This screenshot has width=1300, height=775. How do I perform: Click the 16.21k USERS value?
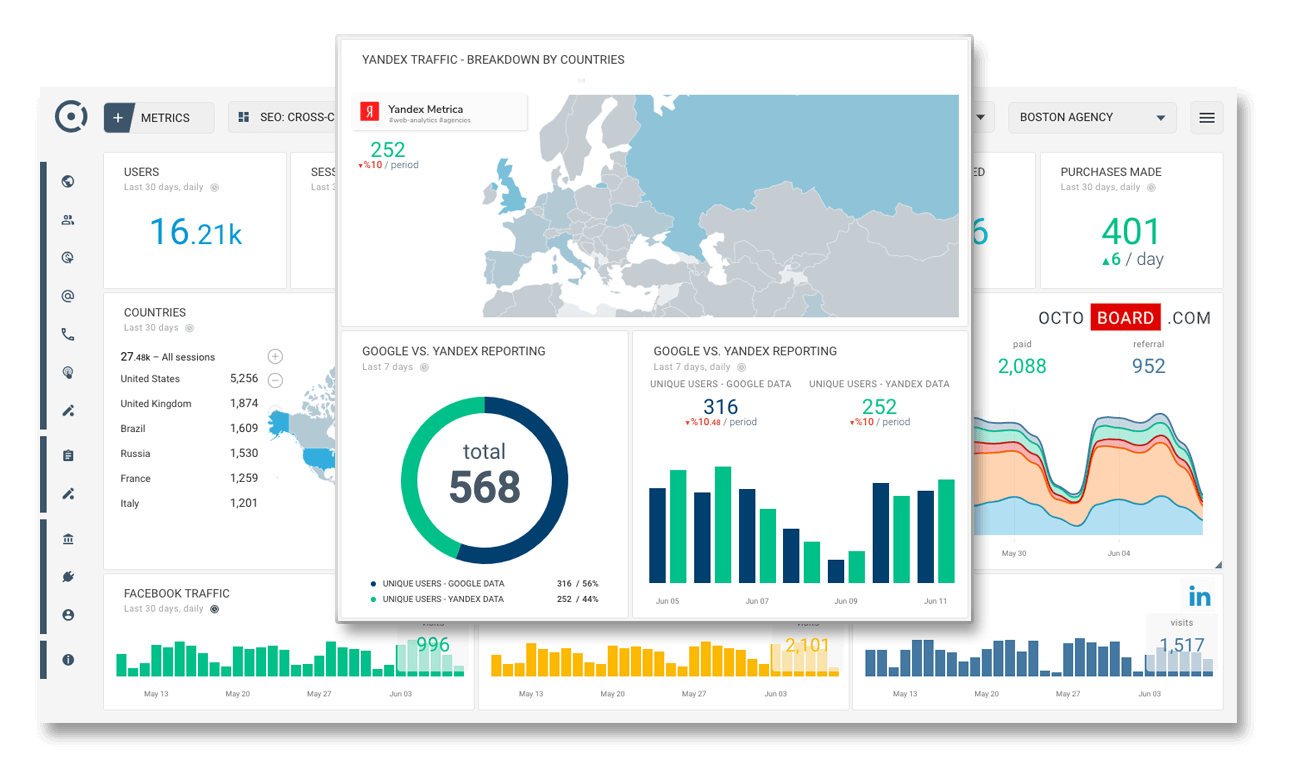195,232
